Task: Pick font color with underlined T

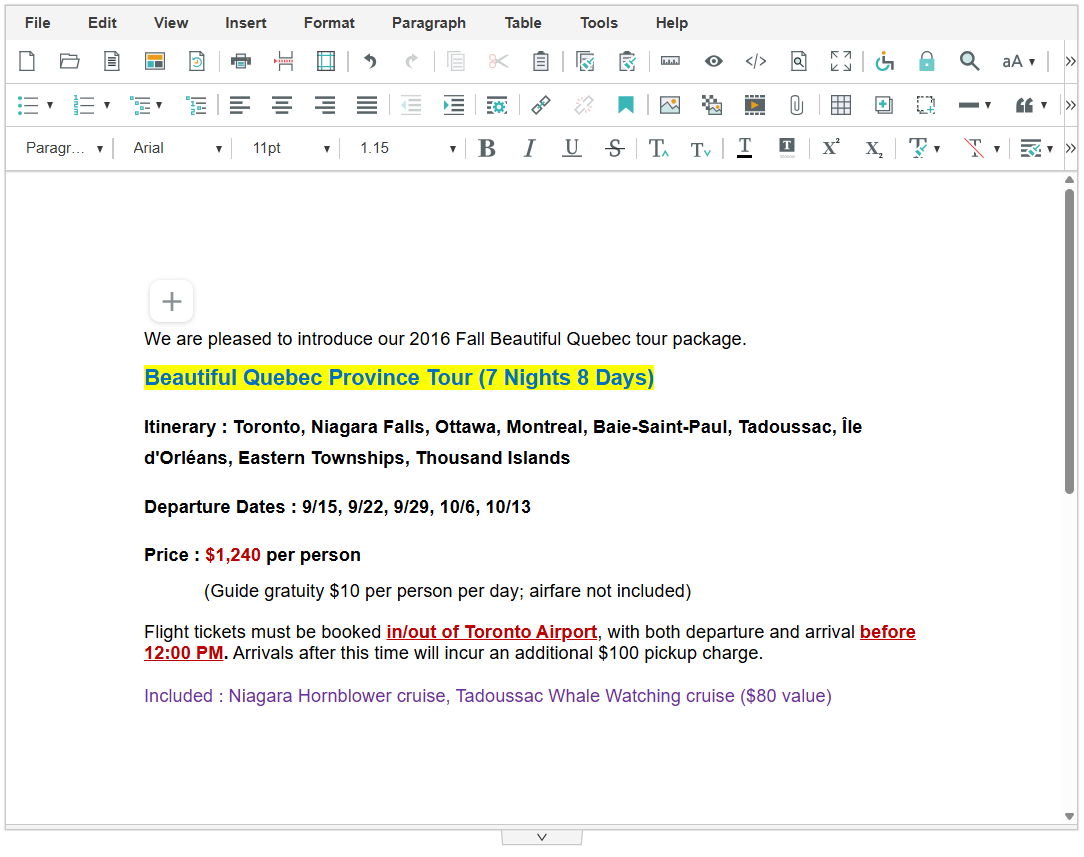Action: (x=745, y=148)
